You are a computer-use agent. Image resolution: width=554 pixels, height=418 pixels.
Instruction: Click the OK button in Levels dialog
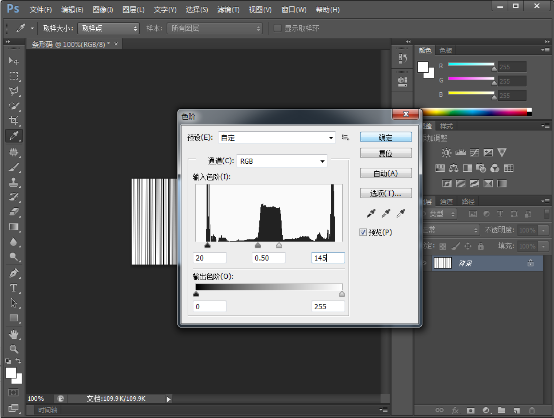tap(385, 137)
